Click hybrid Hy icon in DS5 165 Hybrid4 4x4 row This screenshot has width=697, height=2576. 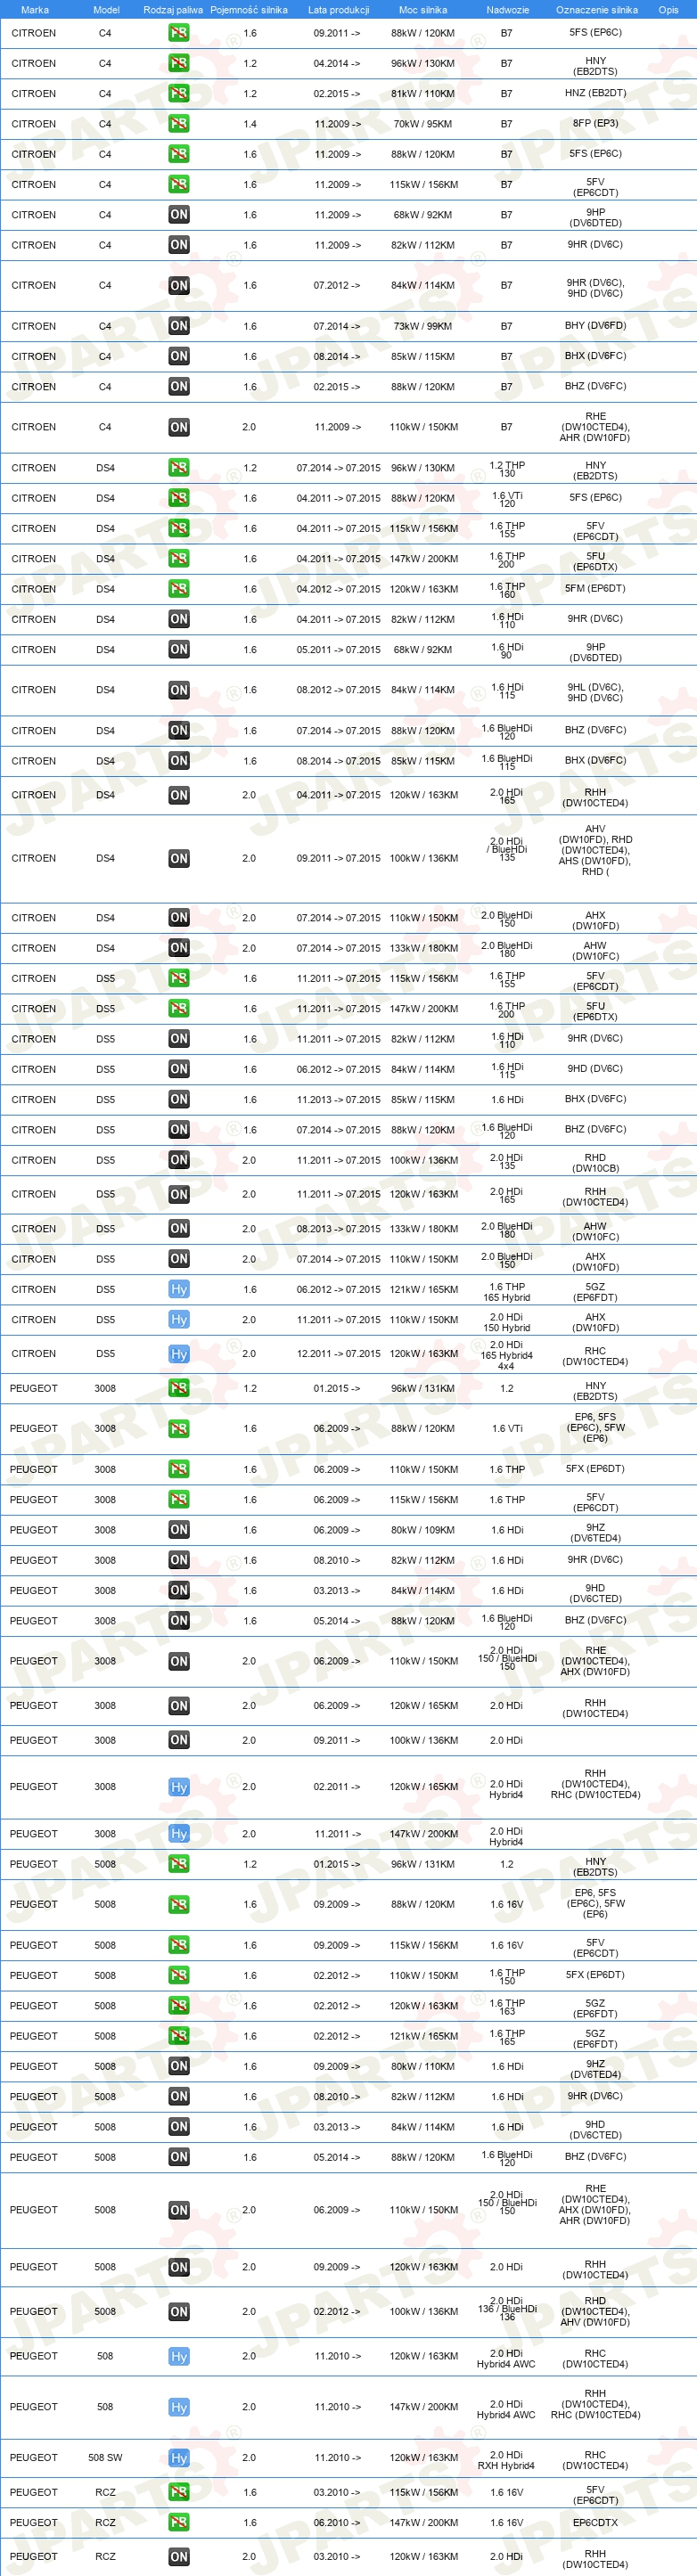(x=179, y=1354)
